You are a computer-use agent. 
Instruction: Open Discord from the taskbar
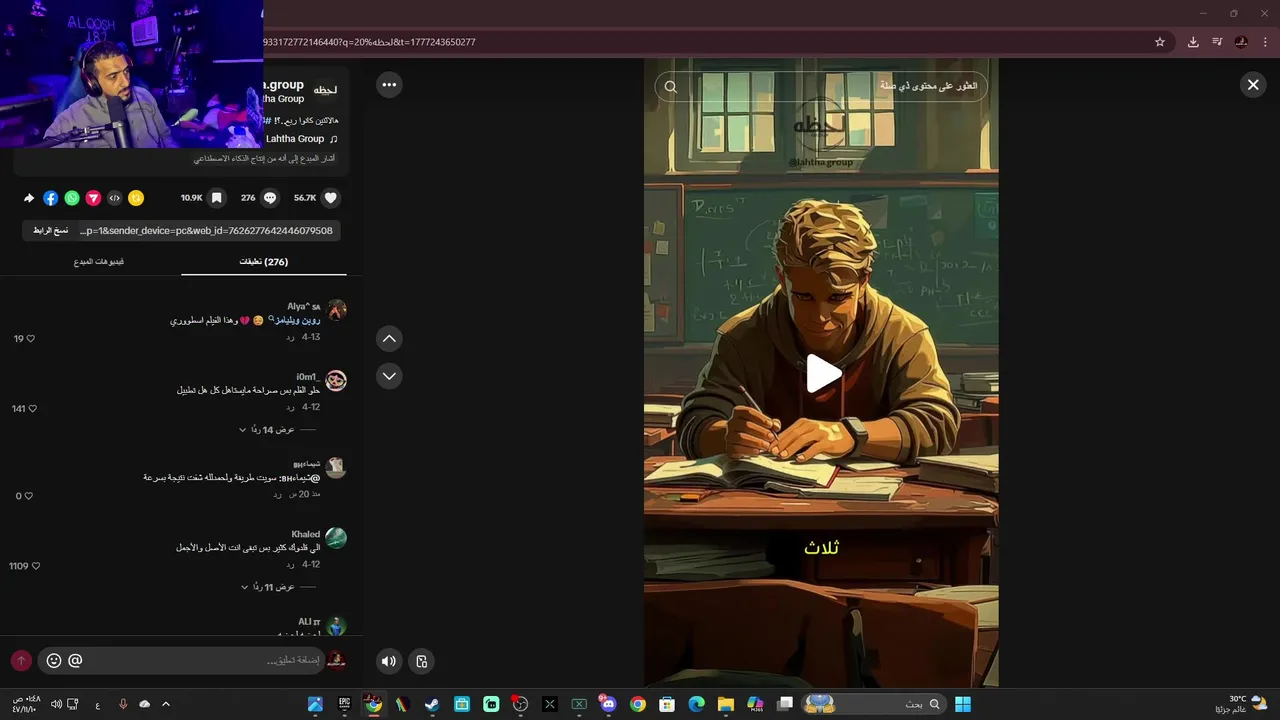tap(608, 704)
